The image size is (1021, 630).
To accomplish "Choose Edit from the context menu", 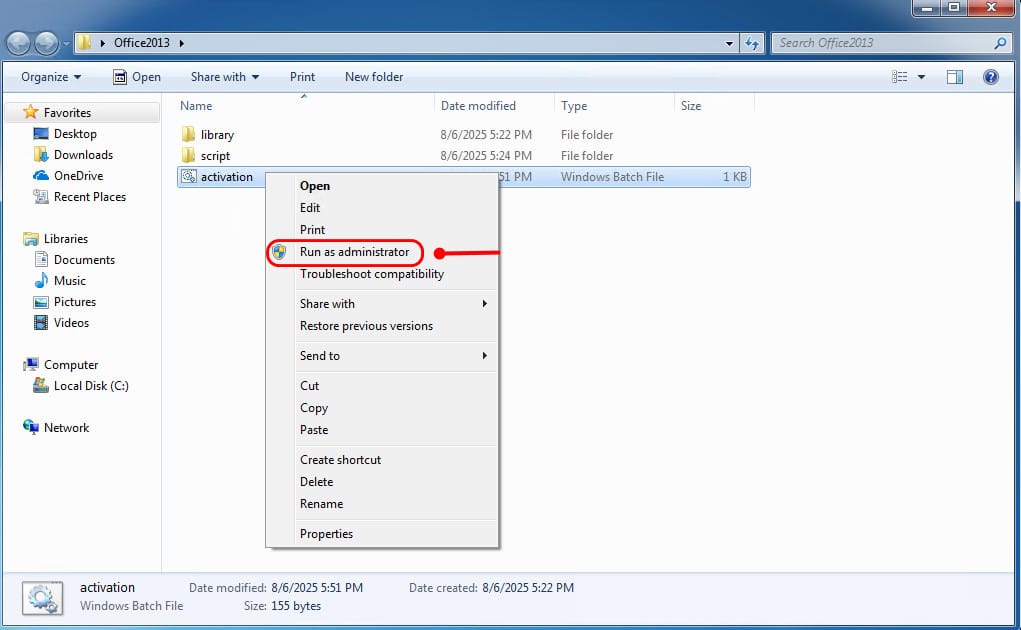I will tap(310, 208).
